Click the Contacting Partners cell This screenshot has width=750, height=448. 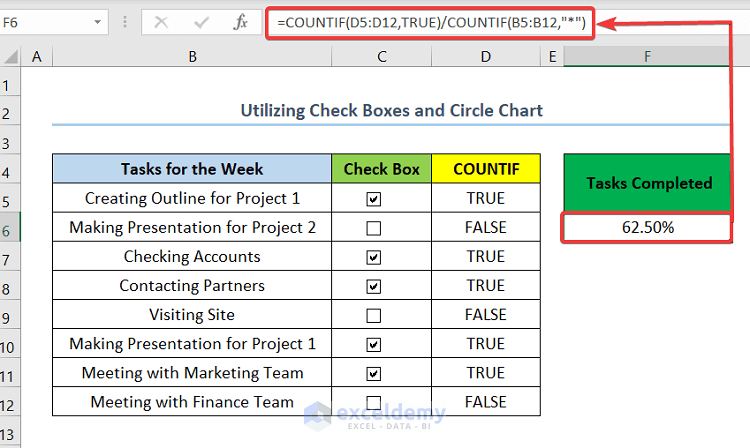(192, 285)
